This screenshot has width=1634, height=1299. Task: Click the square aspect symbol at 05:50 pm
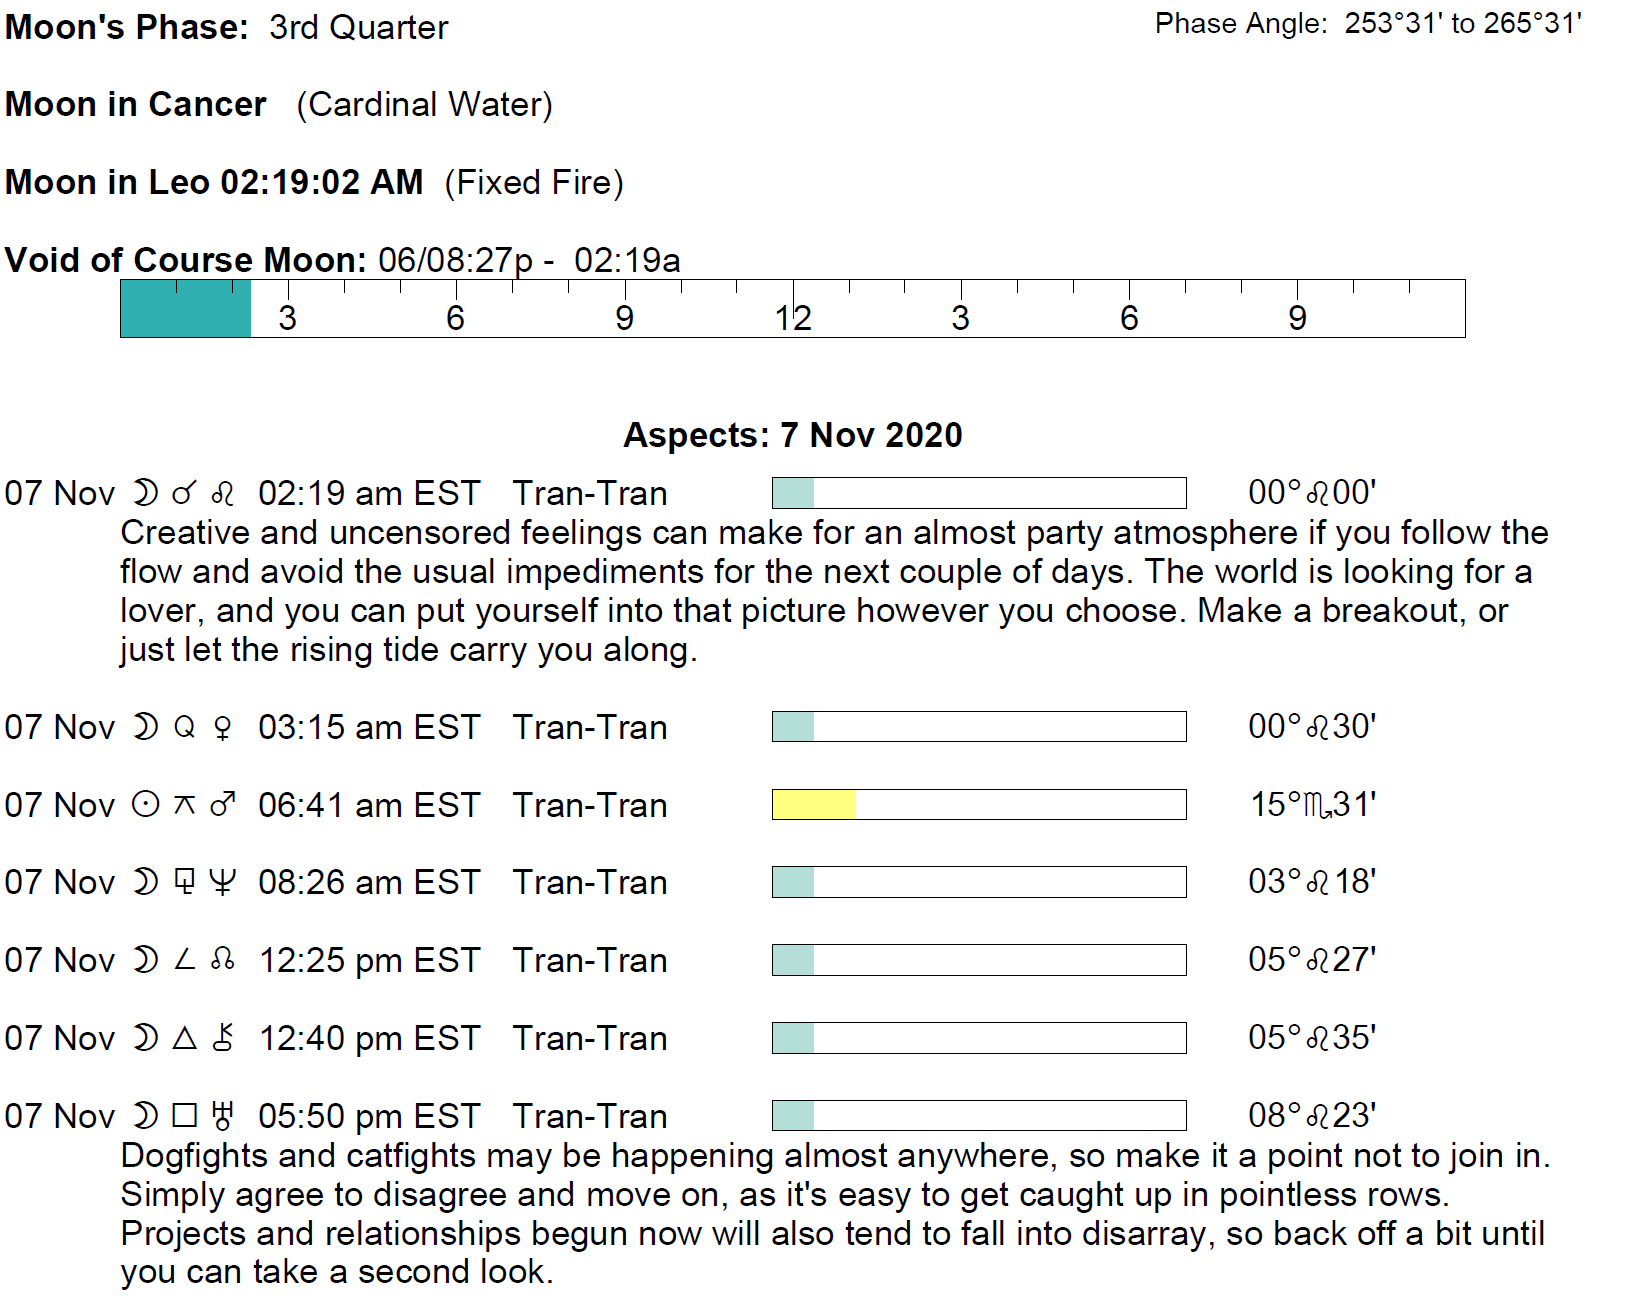(x=185, y=1115)
